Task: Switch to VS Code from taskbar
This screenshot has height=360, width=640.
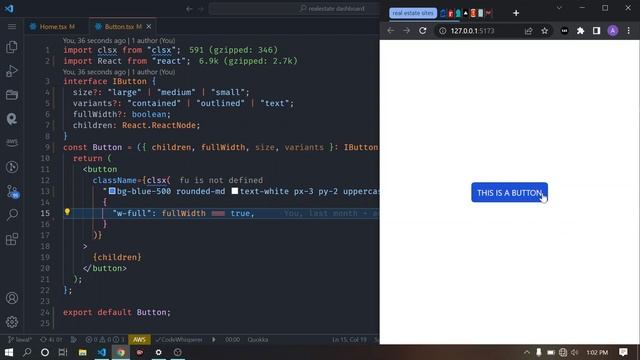Action: coord(102,352)
